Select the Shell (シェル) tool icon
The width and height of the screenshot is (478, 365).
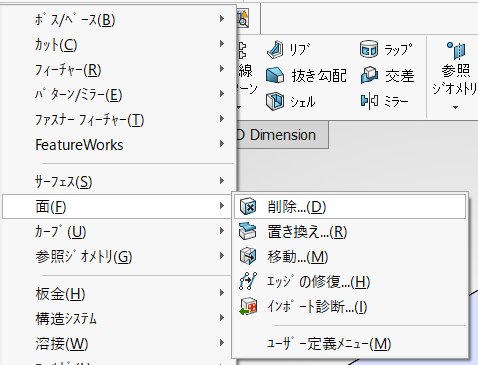(275, 101)
